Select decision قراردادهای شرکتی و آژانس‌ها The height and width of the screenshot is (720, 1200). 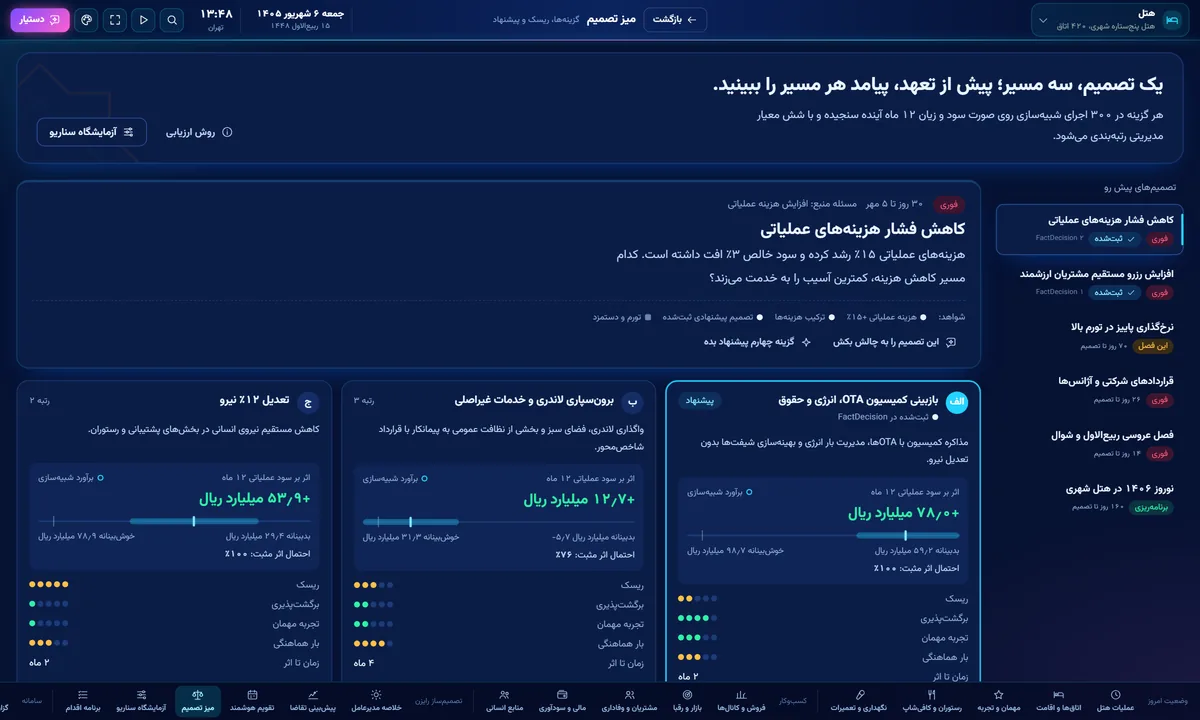[1089, 390]
